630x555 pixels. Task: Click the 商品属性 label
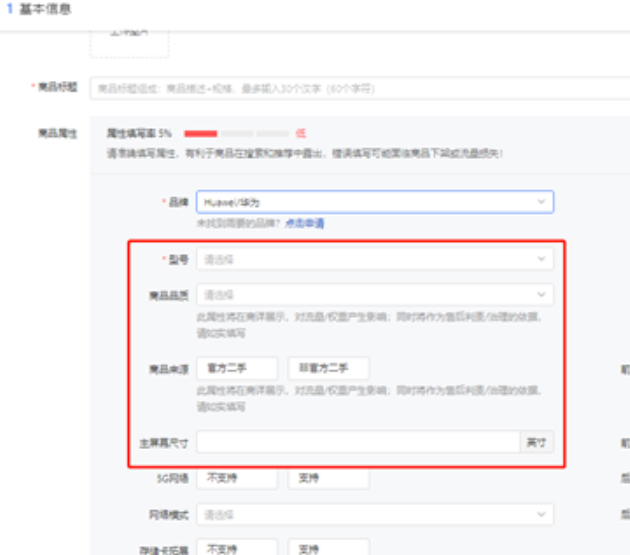(57, 133)
